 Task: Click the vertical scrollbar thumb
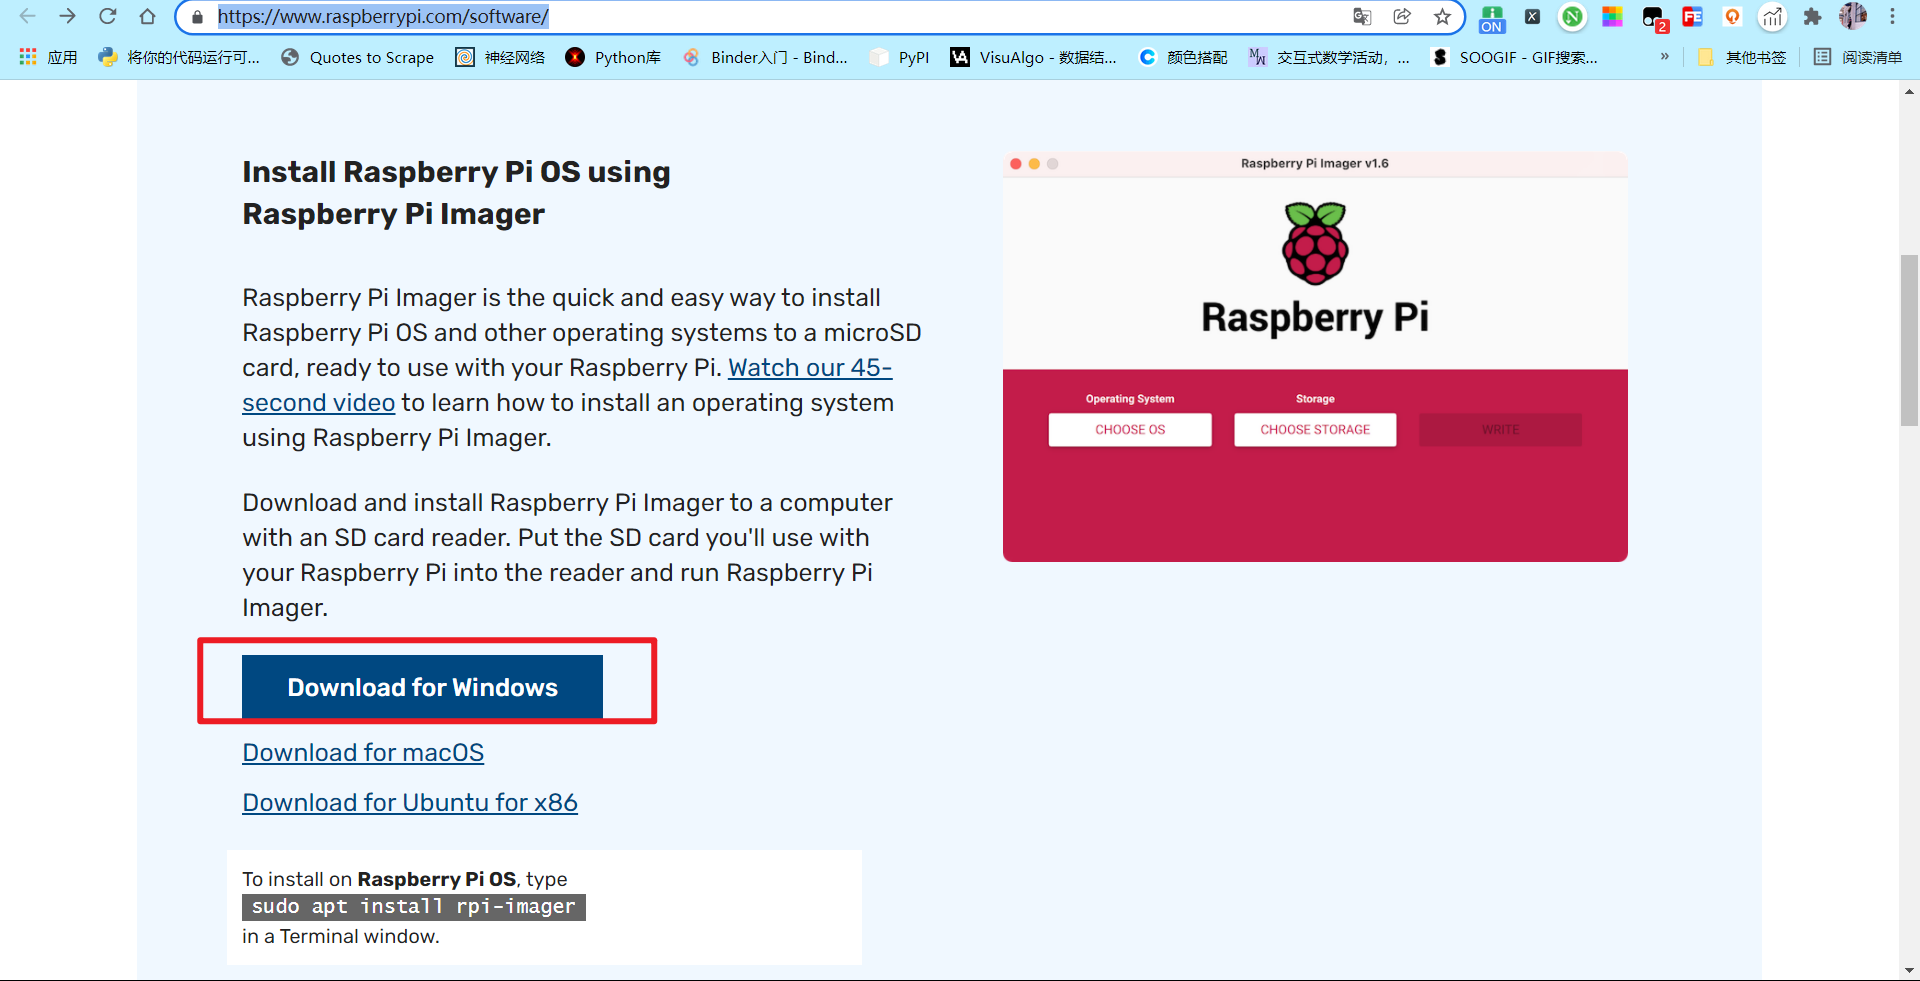pos(1909,341)
